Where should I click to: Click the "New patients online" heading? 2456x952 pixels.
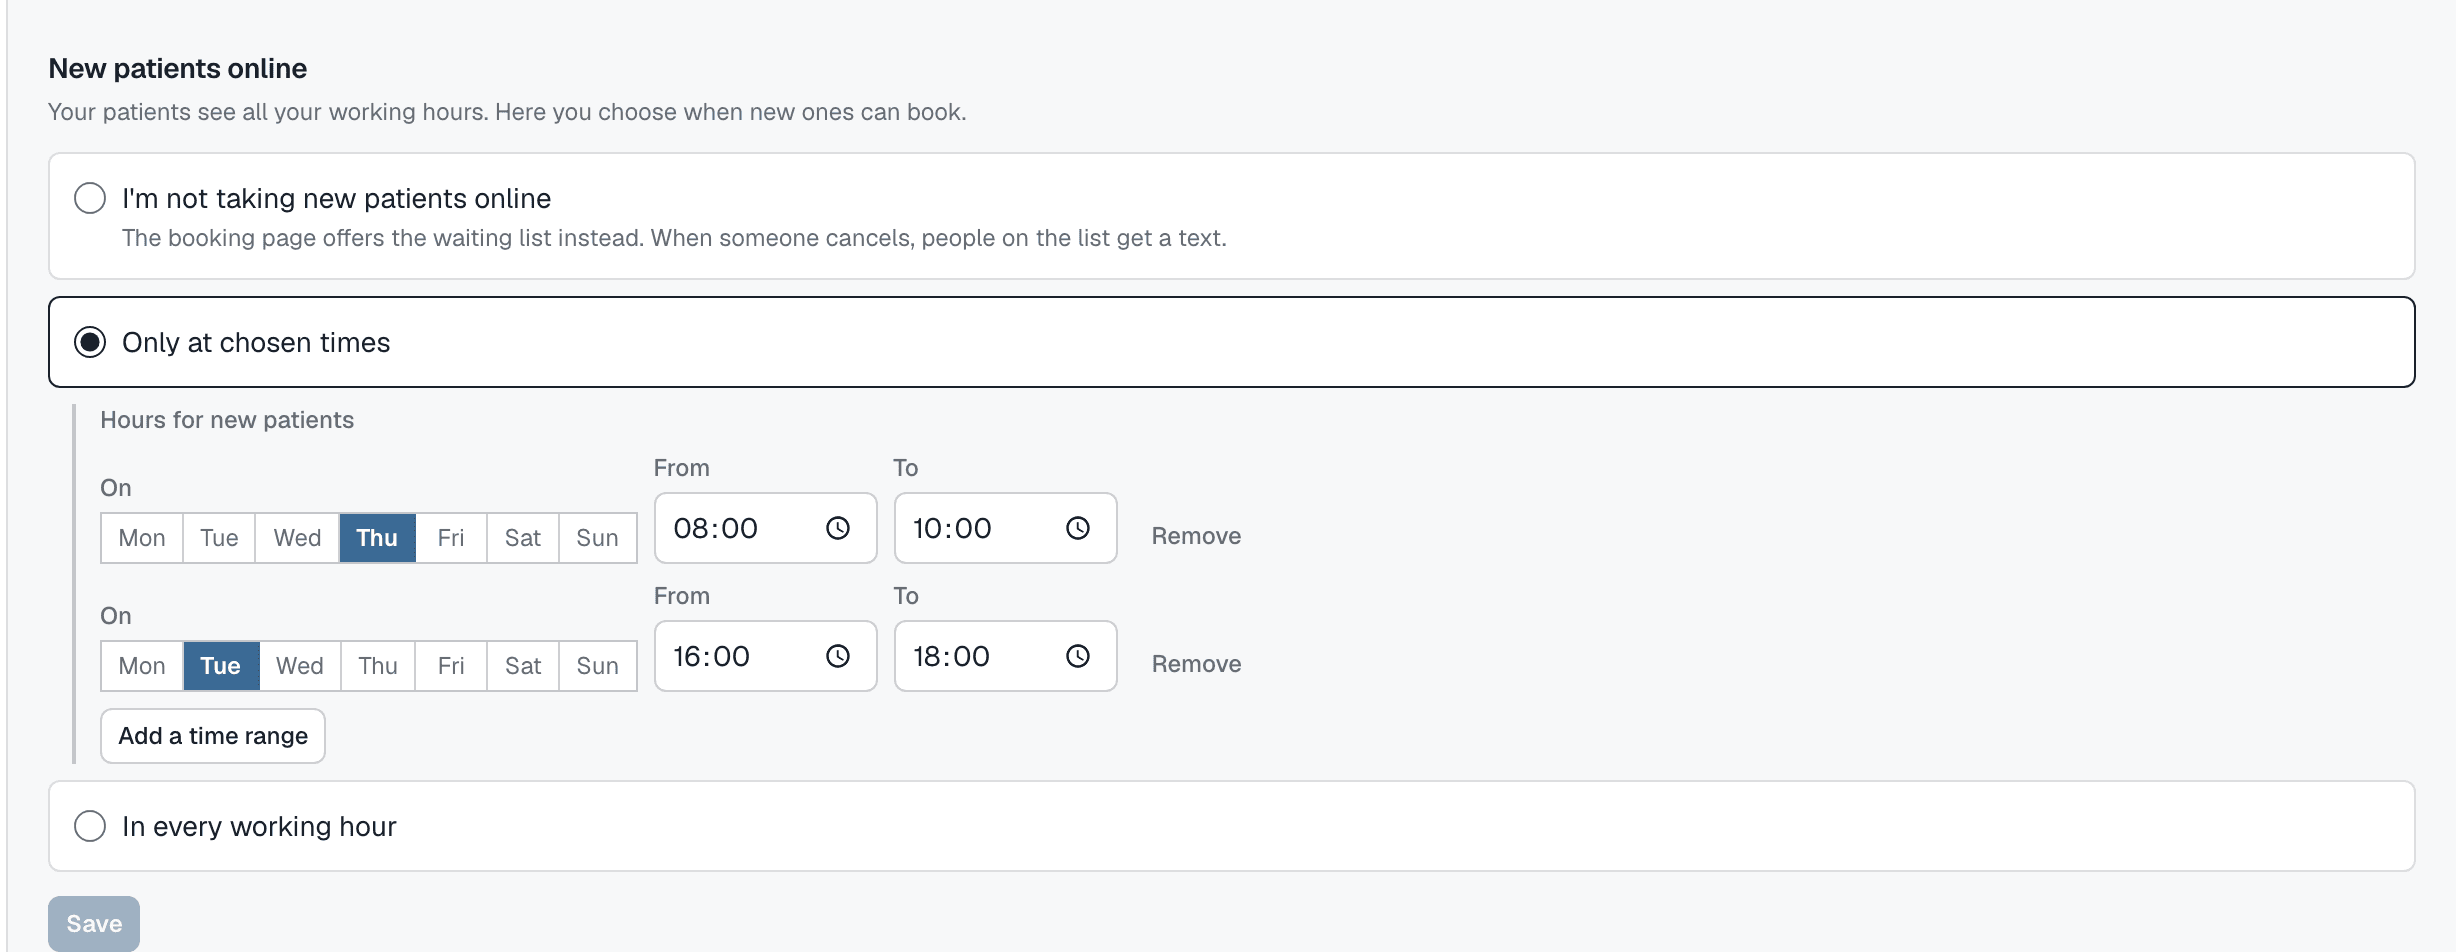point(178,68)
